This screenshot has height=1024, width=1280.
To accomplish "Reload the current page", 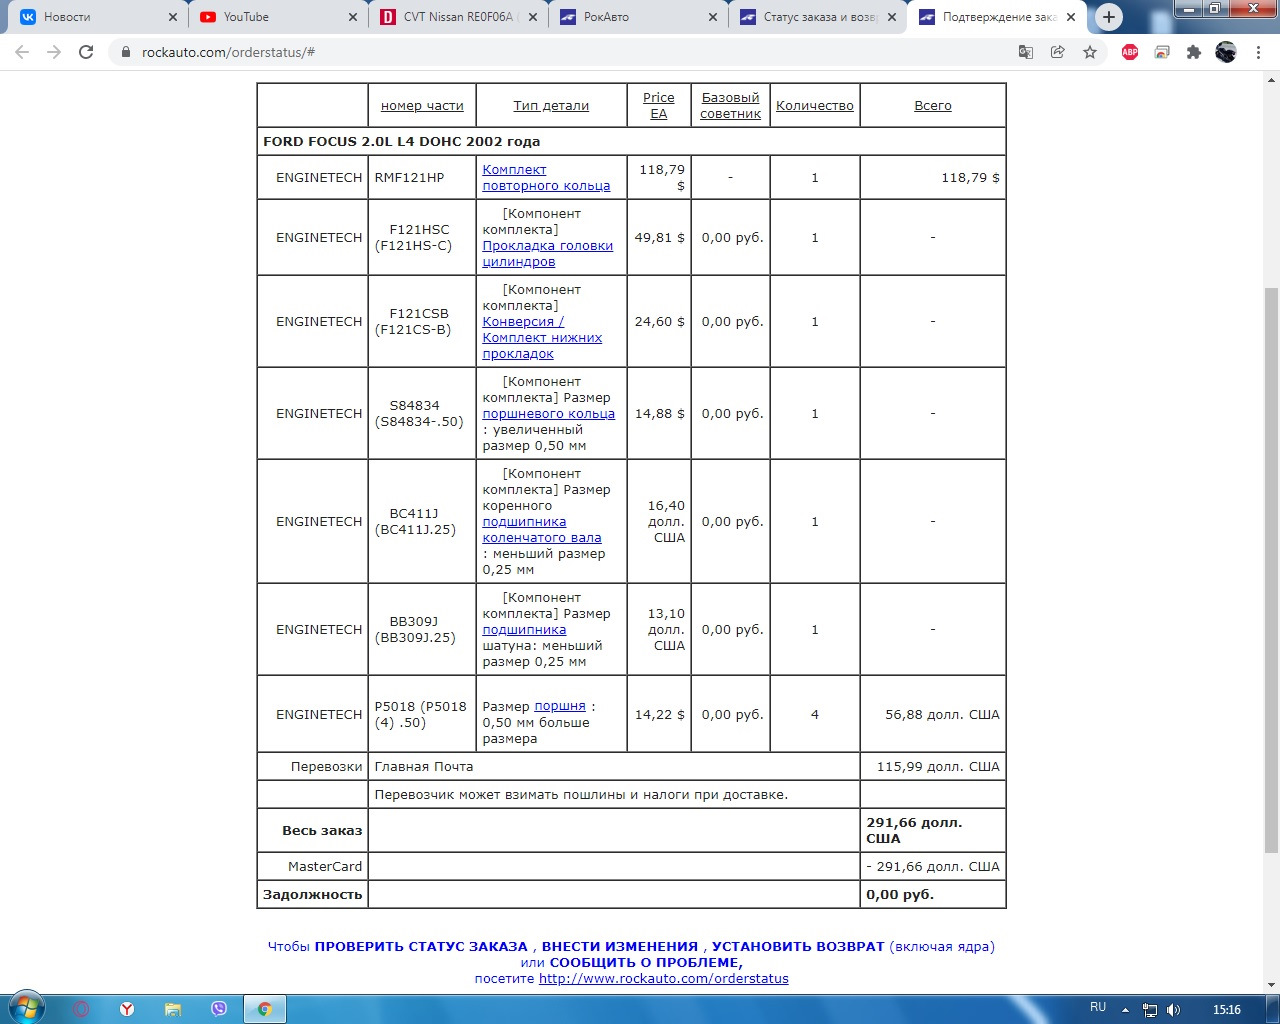I will click(x=86, y=52).
